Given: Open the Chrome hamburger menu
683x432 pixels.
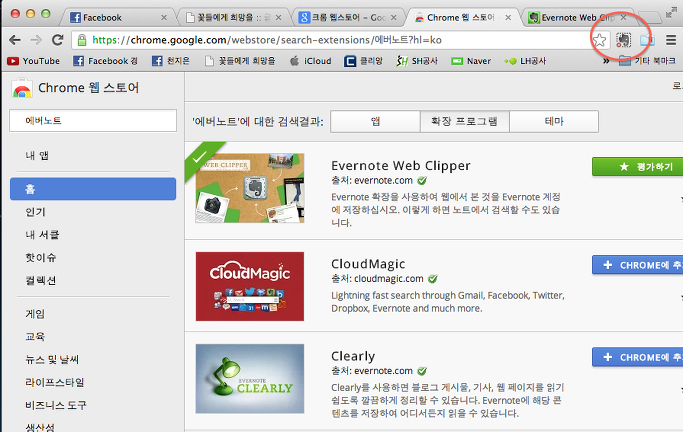Looking at the screenshot, I should coord(671,40).
